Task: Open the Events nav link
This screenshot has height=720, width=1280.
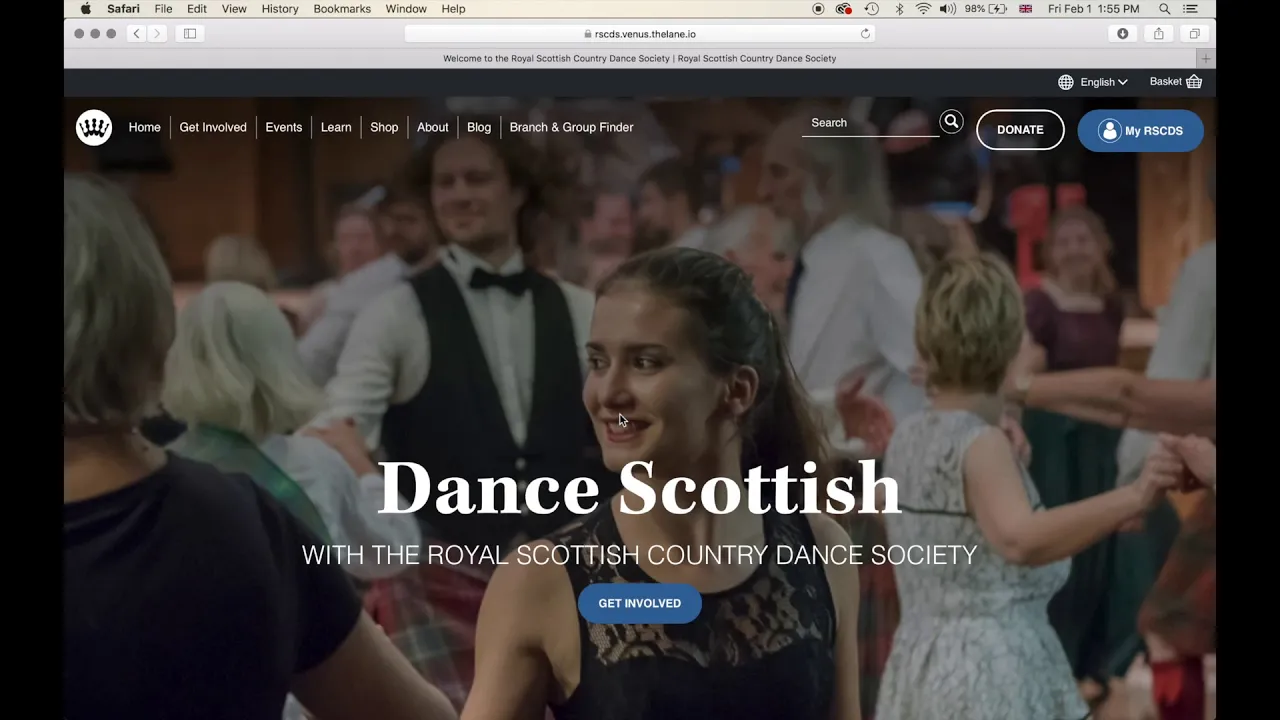Action: [x=284, y=127]
